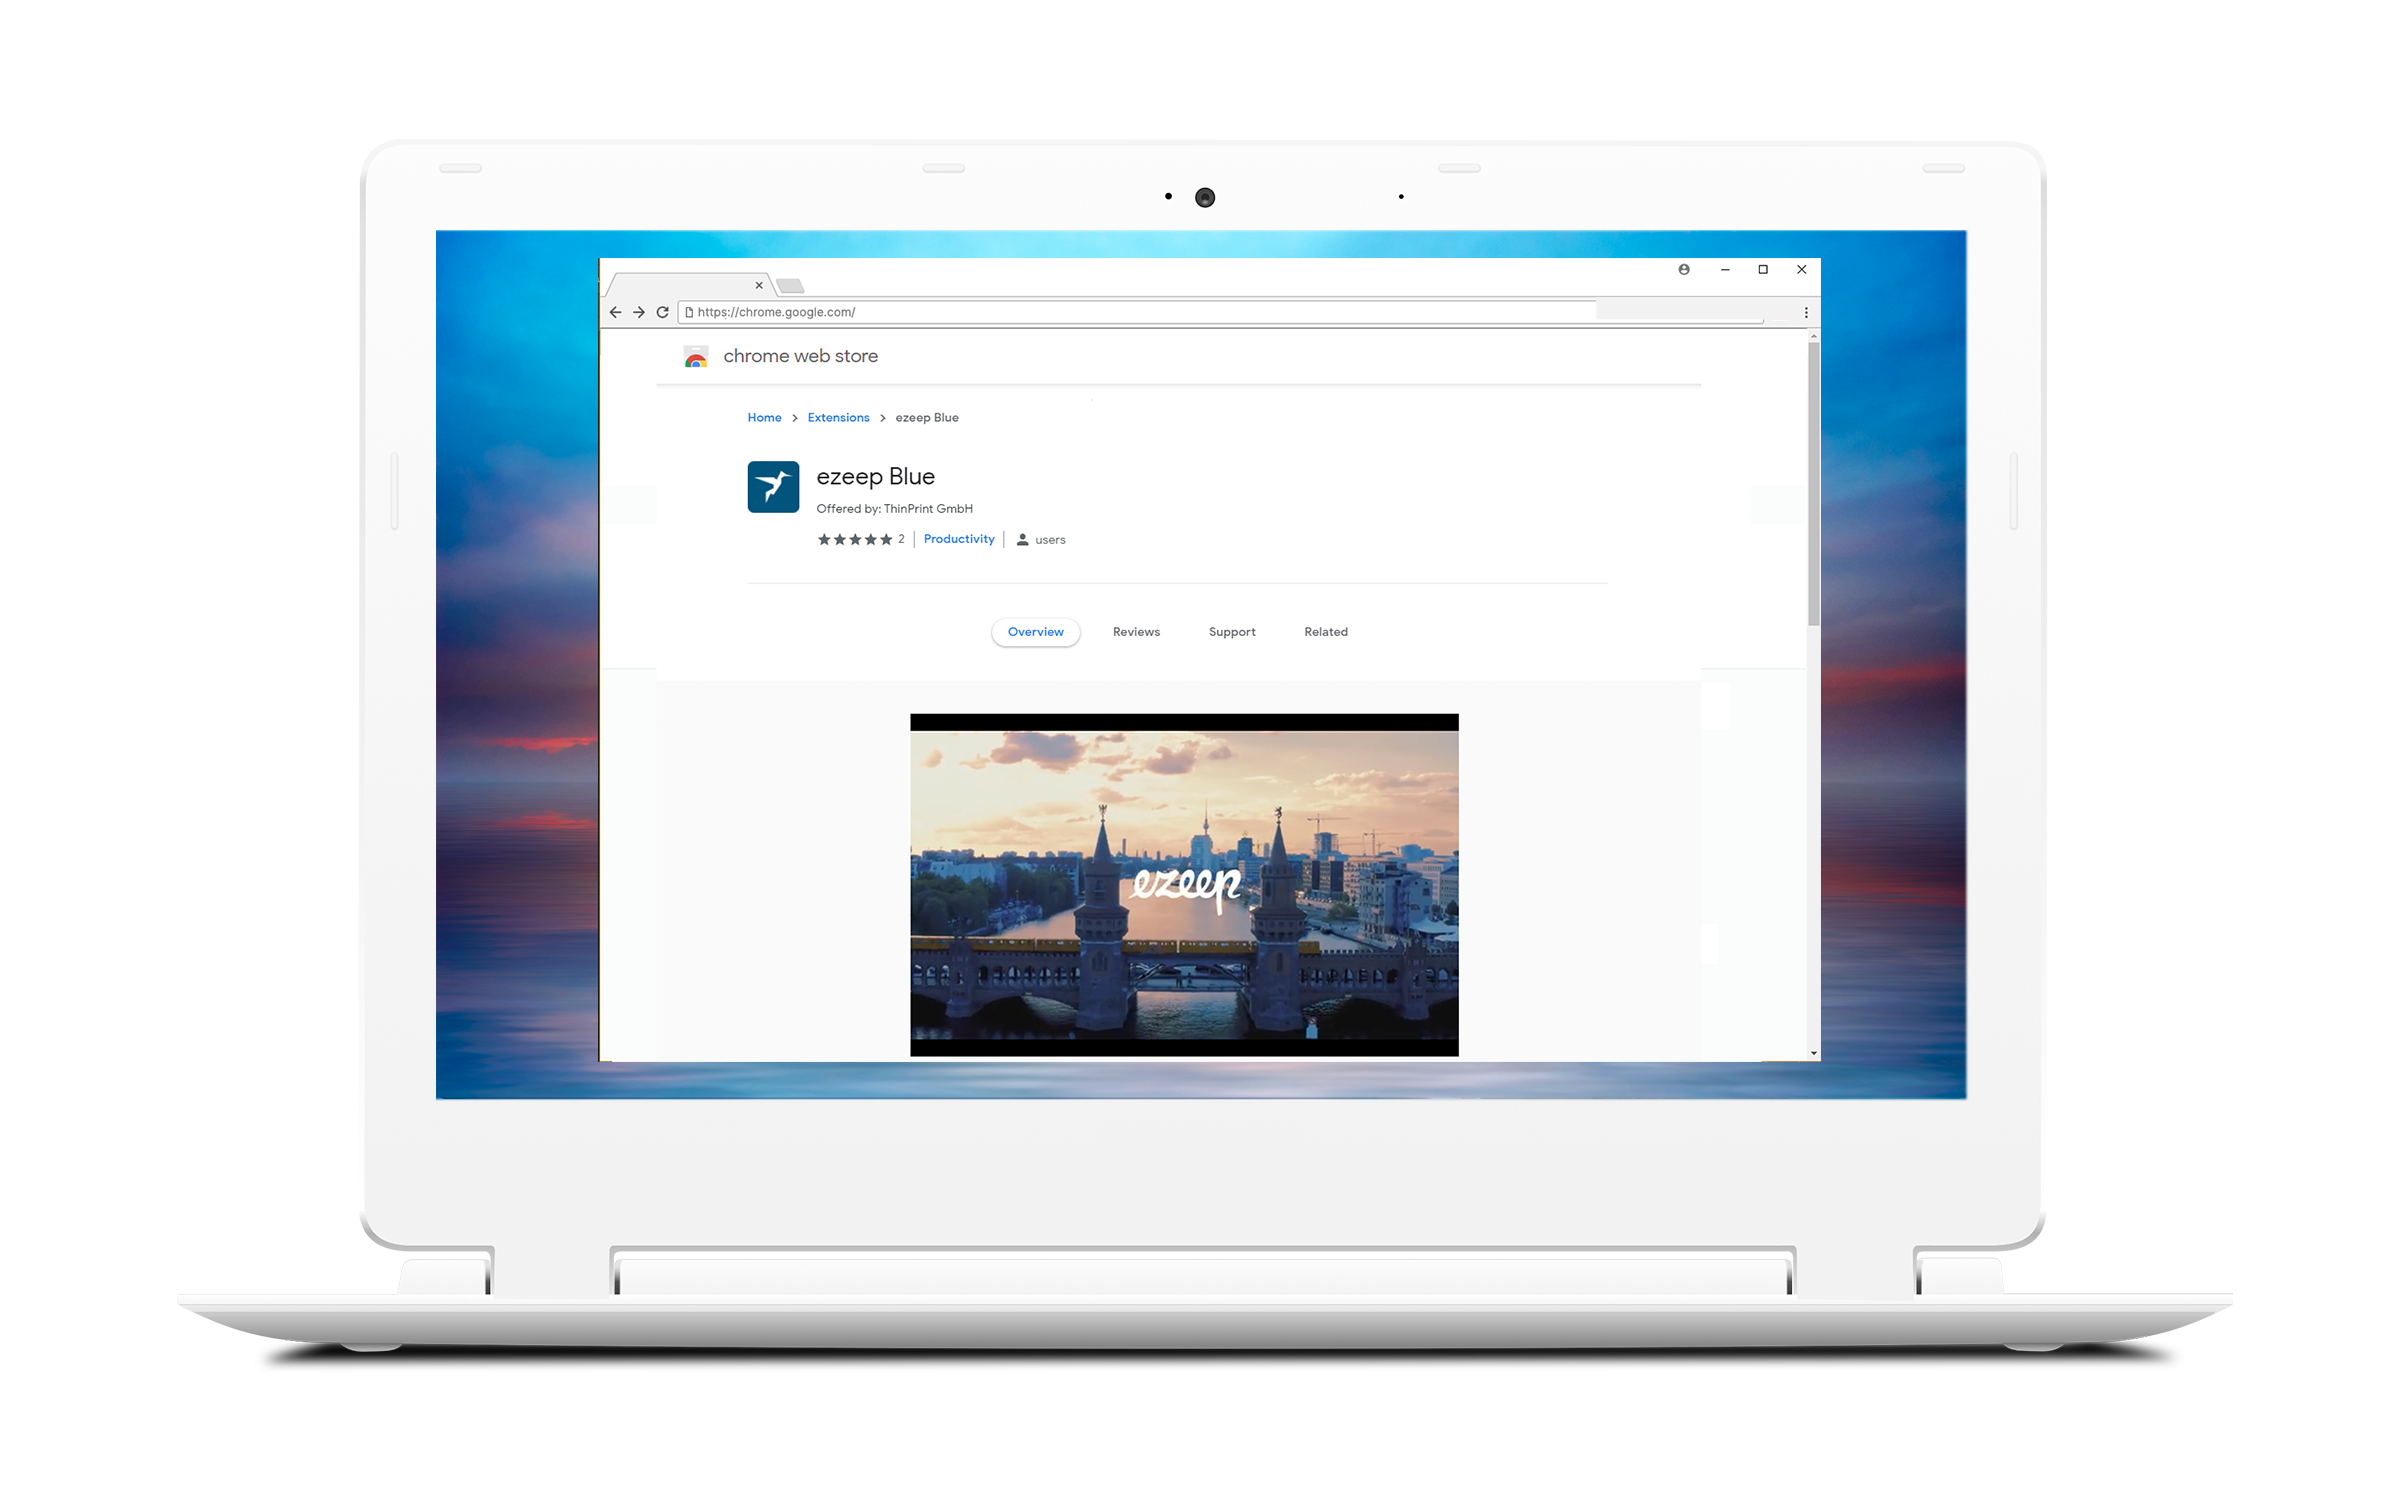The image size is (2400, 1507).
Task: Click the rating count '2'
Action: coord(901,538)
